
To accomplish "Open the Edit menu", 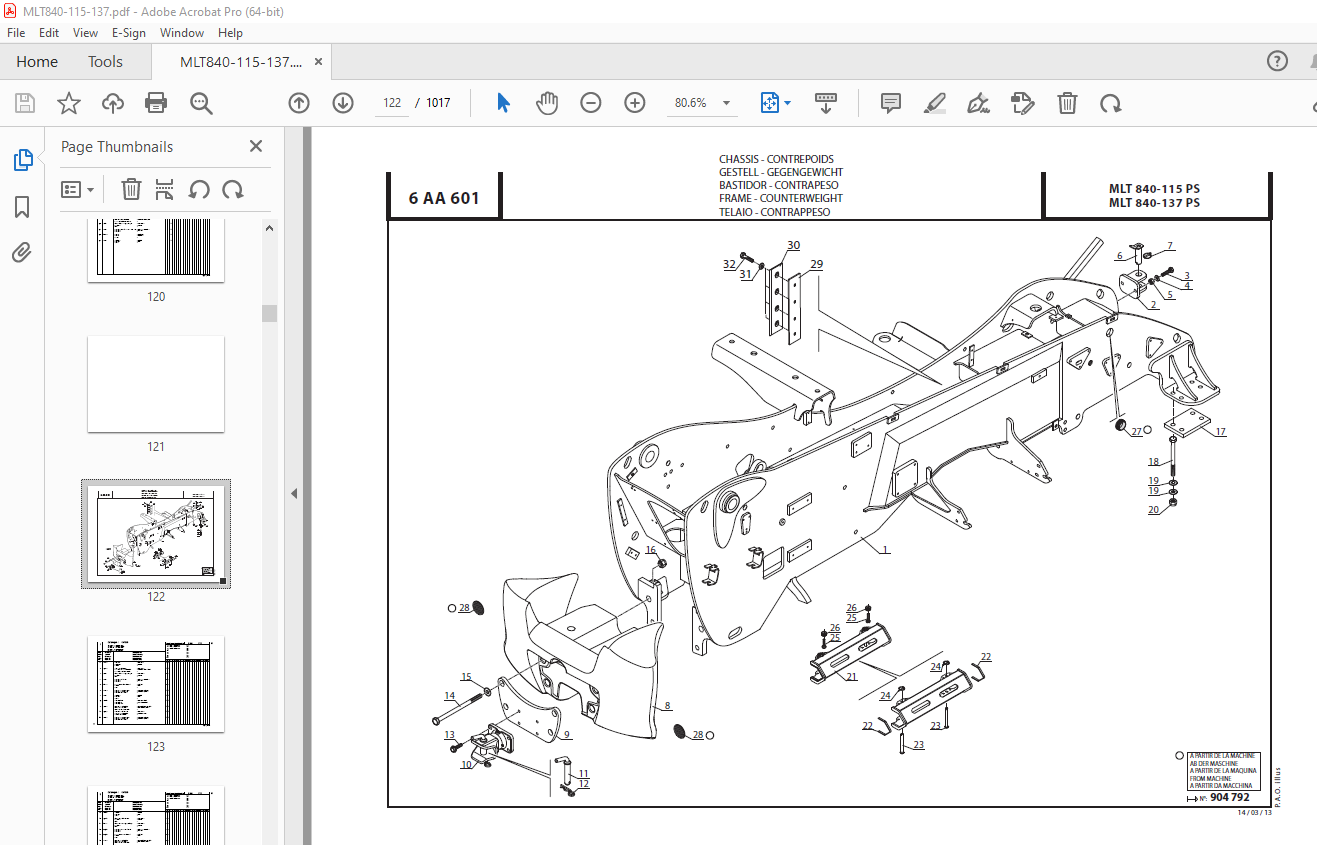I will 49,33.
